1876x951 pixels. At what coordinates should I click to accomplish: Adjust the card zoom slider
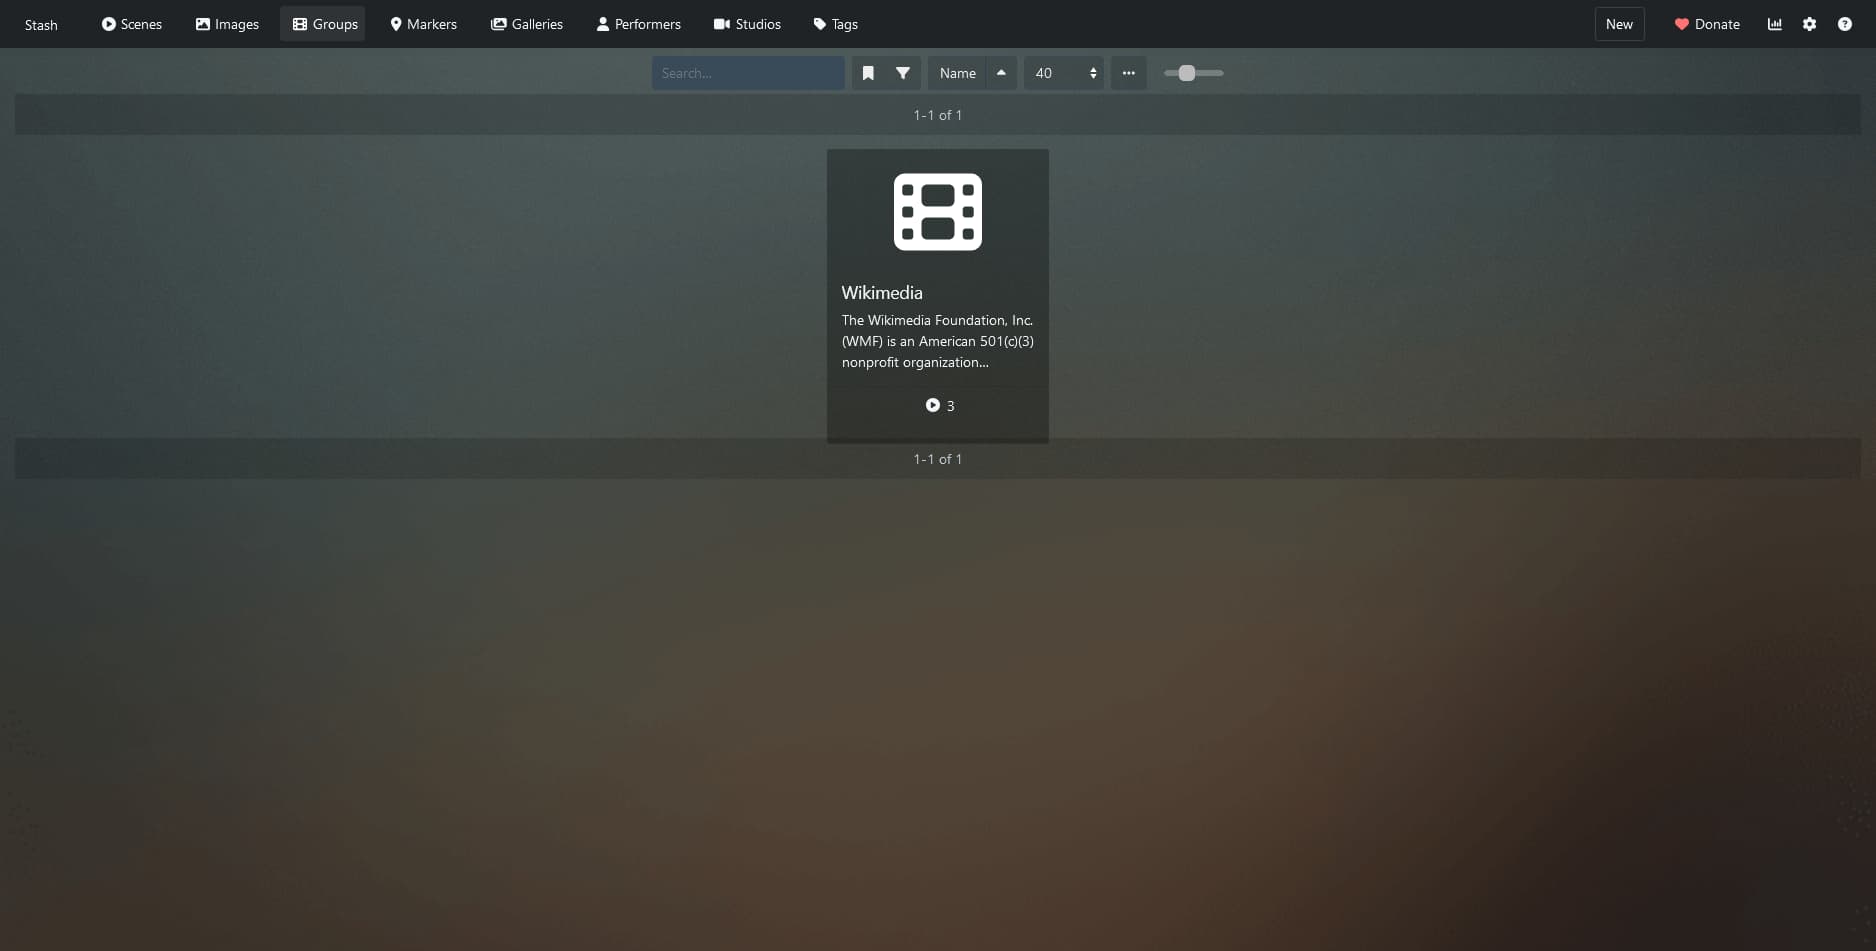1194,73
